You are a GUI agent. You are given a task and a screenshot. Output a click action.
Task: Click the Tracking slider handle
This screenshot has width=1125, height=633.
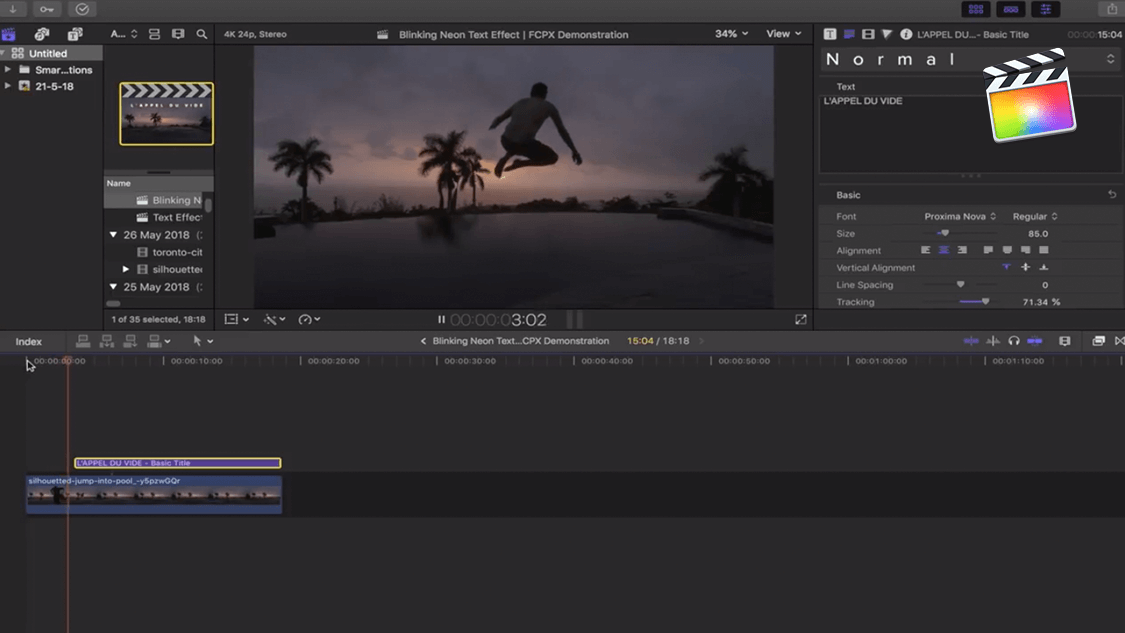985,302
